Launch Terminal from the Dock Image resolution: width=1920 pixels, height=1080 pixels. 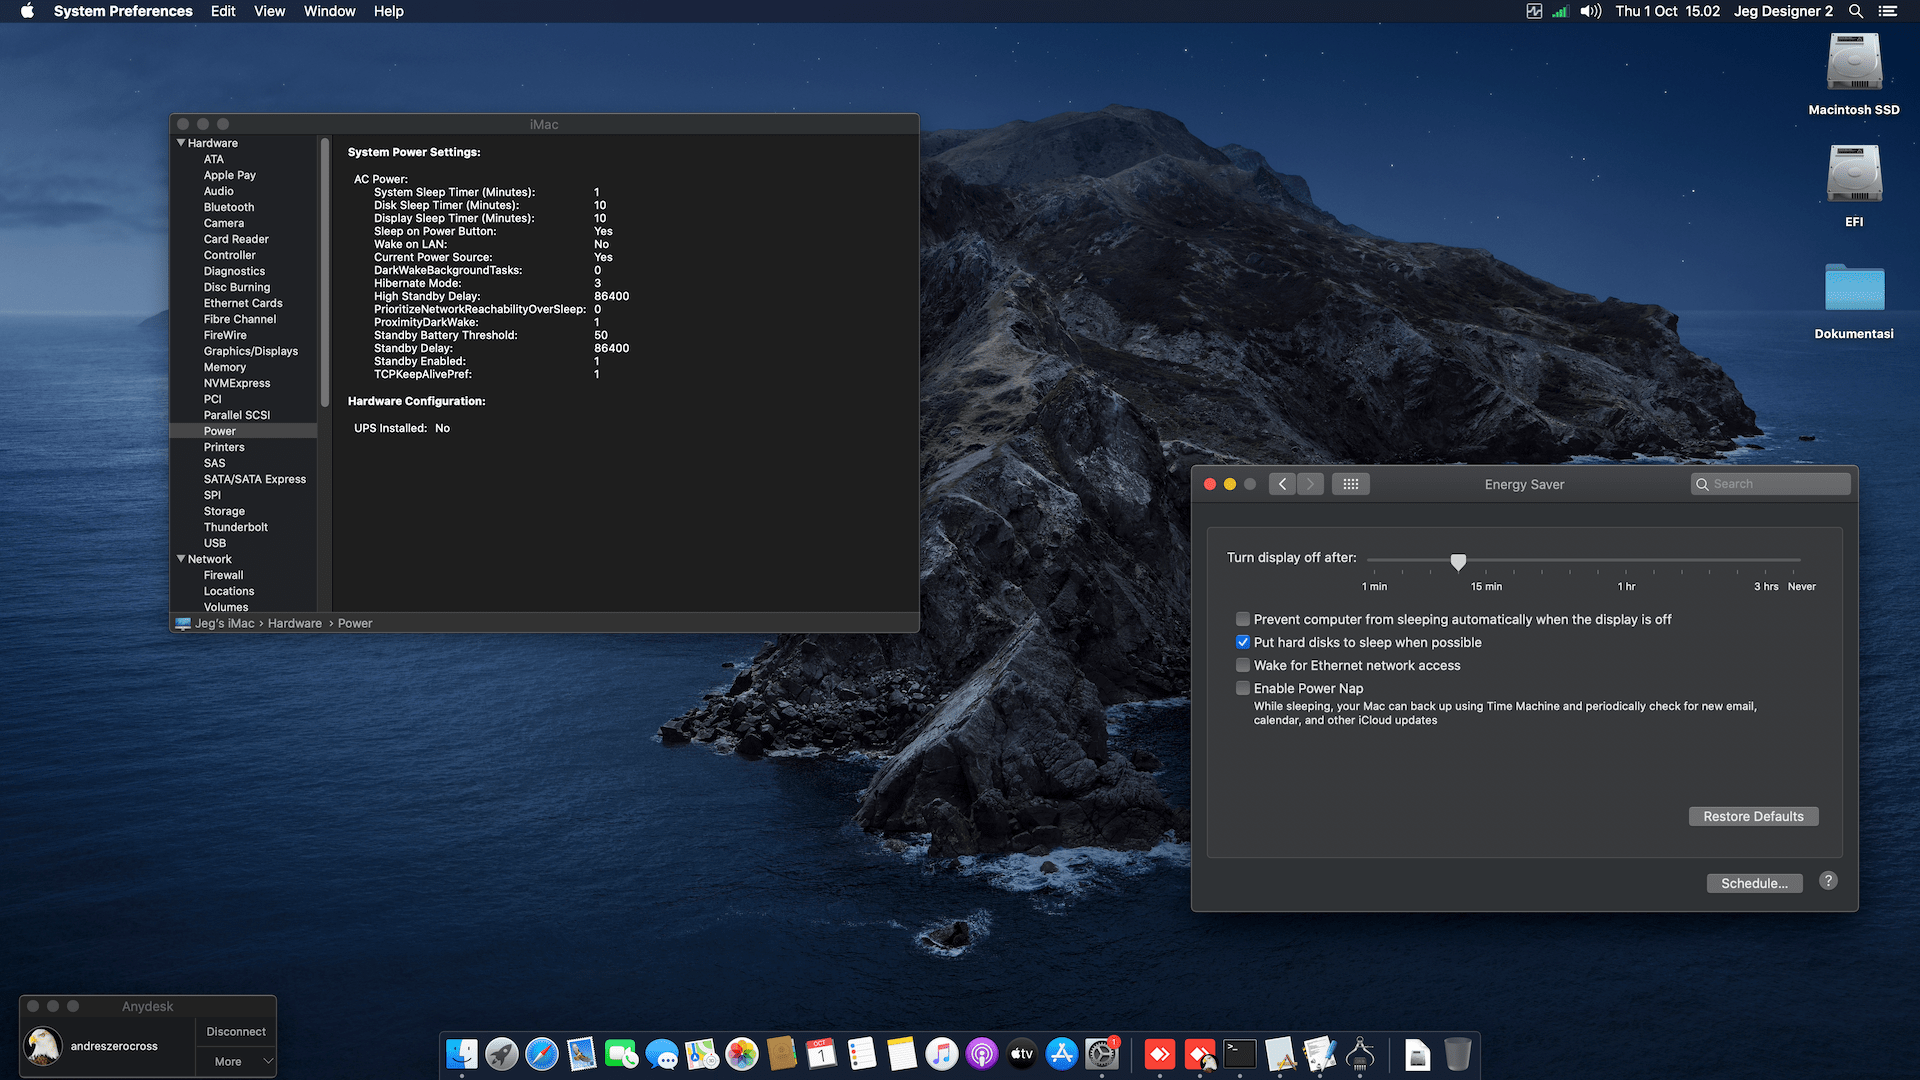1239,1053
